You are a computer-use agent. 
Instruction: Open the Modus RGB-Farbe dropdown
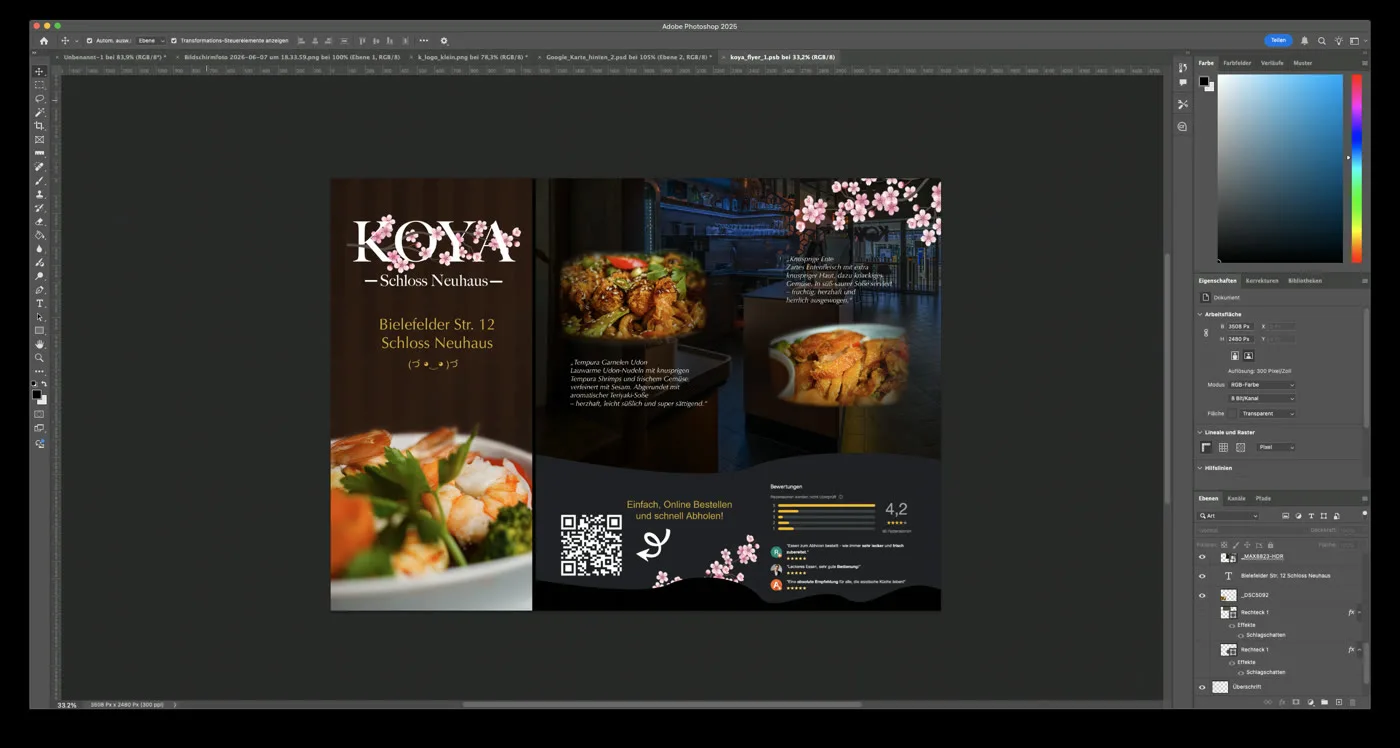(1262, 385)
